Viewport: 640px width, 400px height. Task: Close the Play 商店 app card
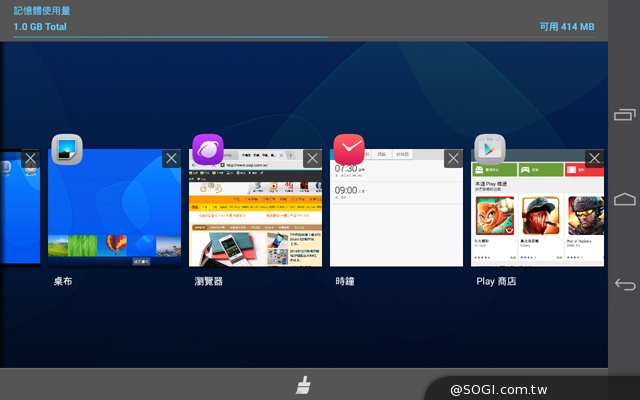click(x=594, y=159)
